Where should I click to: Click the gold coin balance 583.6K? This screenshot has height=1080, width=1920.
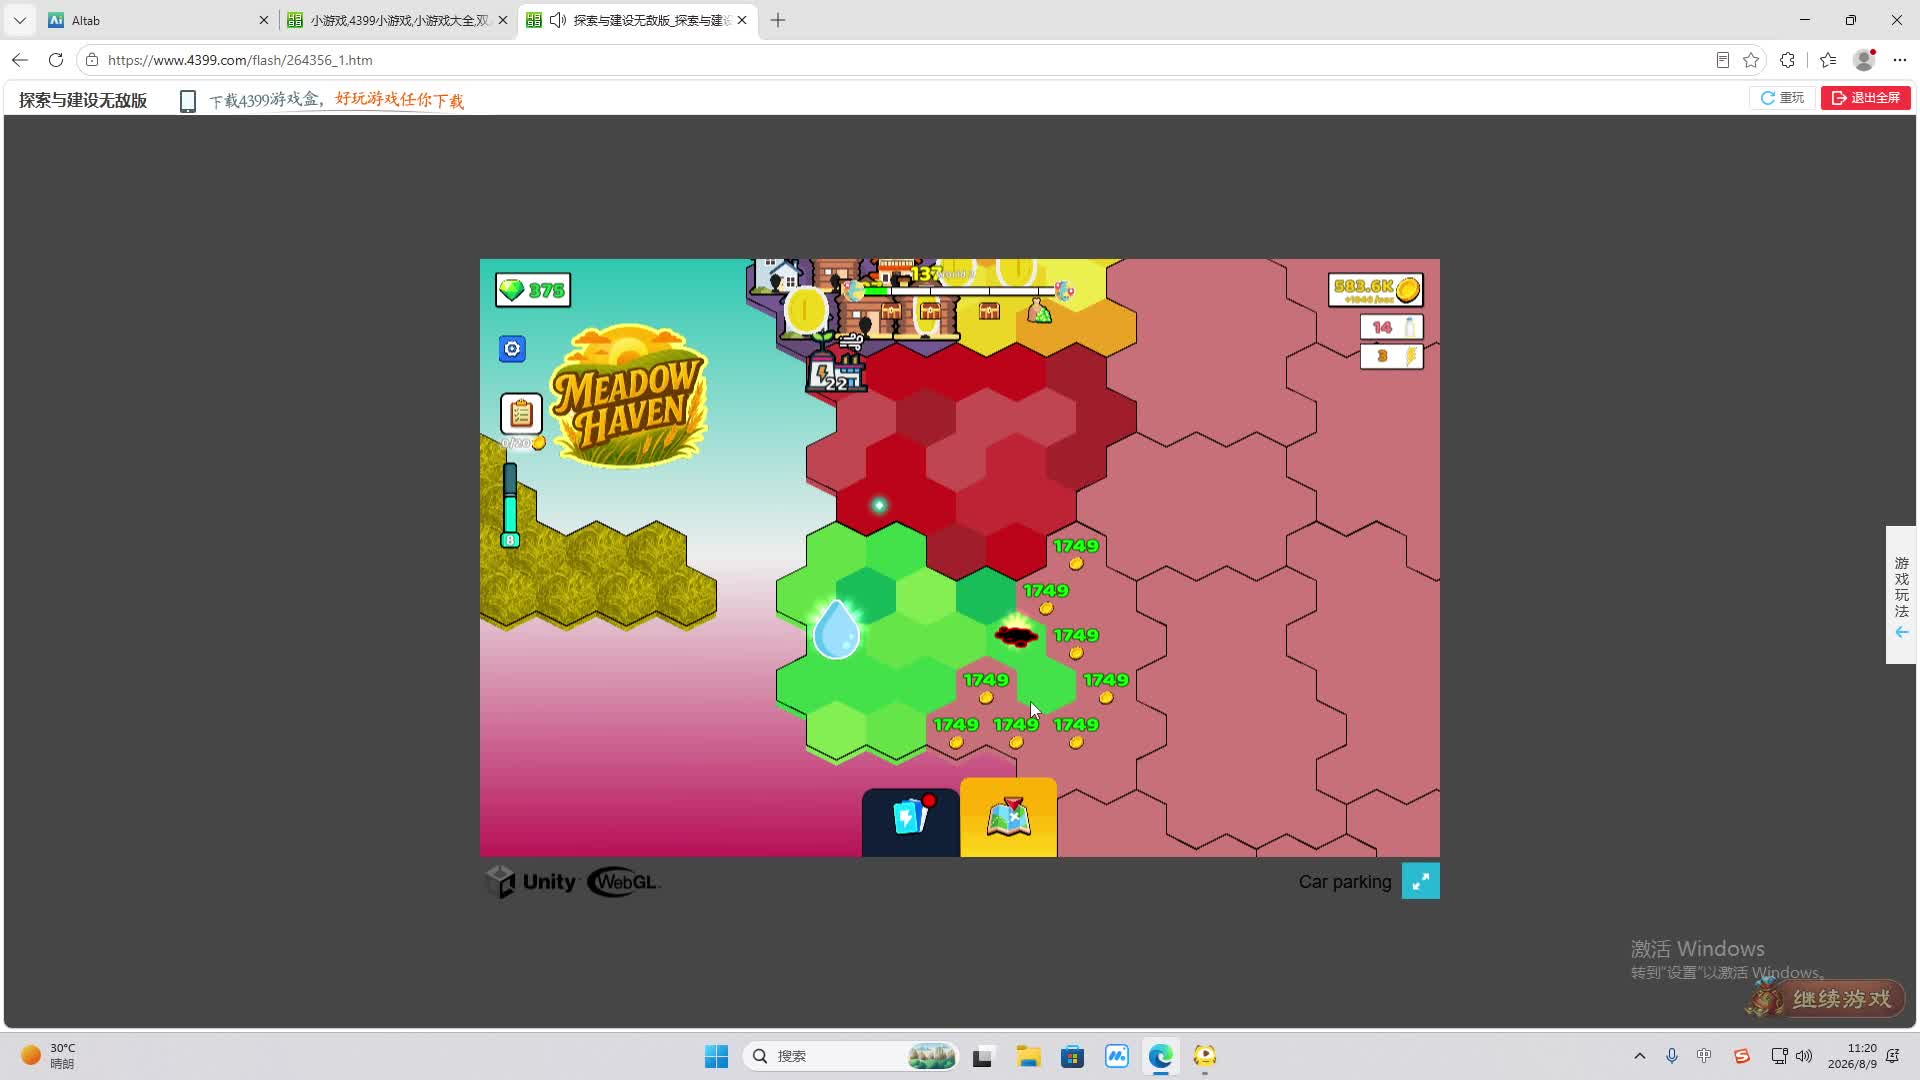tap(1376, 290)
